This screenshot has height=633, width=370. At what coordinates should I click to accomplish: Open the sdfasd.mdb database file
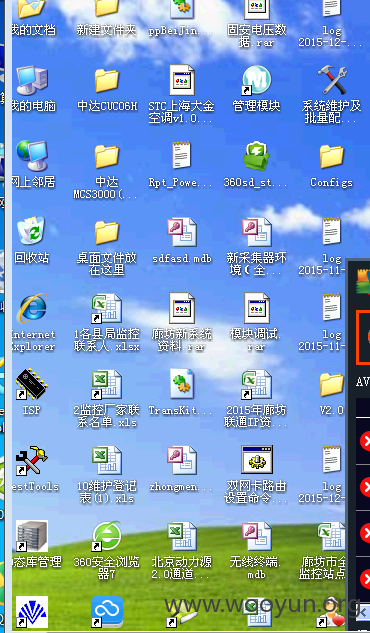point(182,232)
